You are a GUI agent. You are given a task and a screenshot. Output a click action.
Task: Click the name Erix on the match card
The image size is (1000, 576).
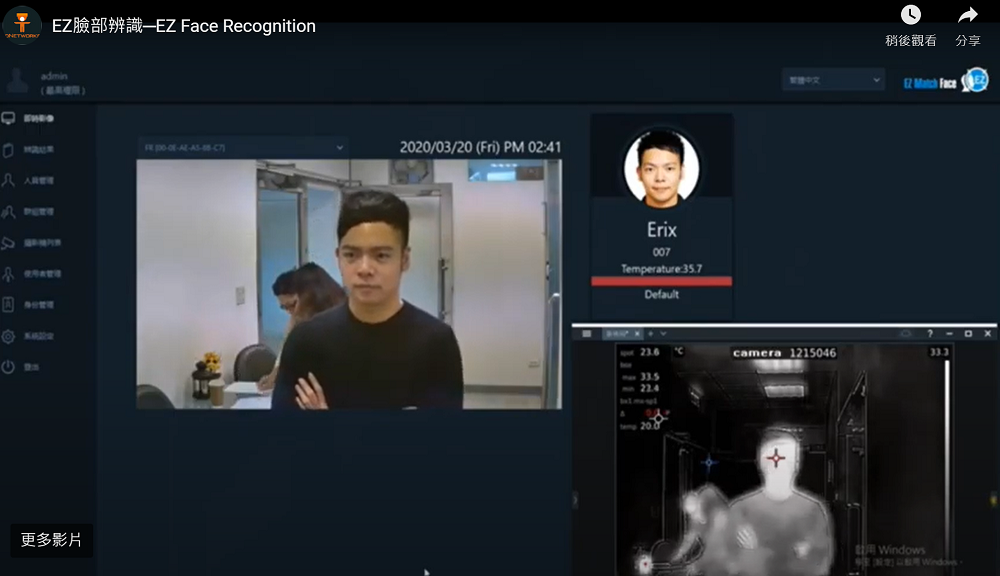tap(661, 230)
